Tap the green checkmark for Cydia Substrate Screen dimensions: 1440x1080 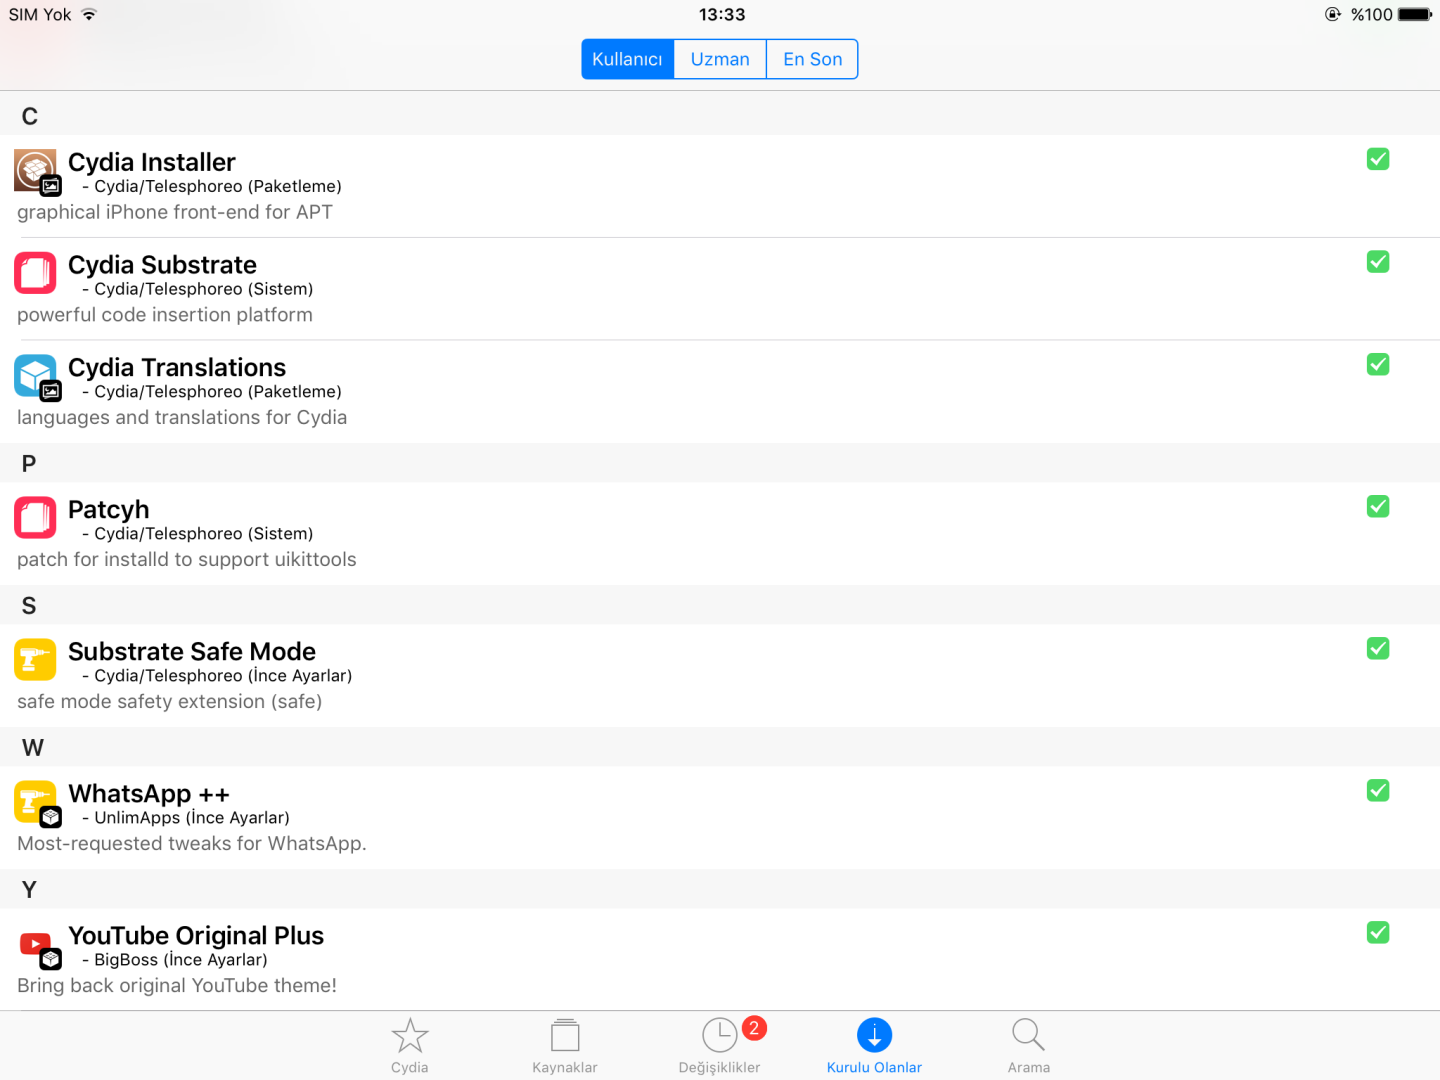pyautogui.click(x=1378, y=262)
